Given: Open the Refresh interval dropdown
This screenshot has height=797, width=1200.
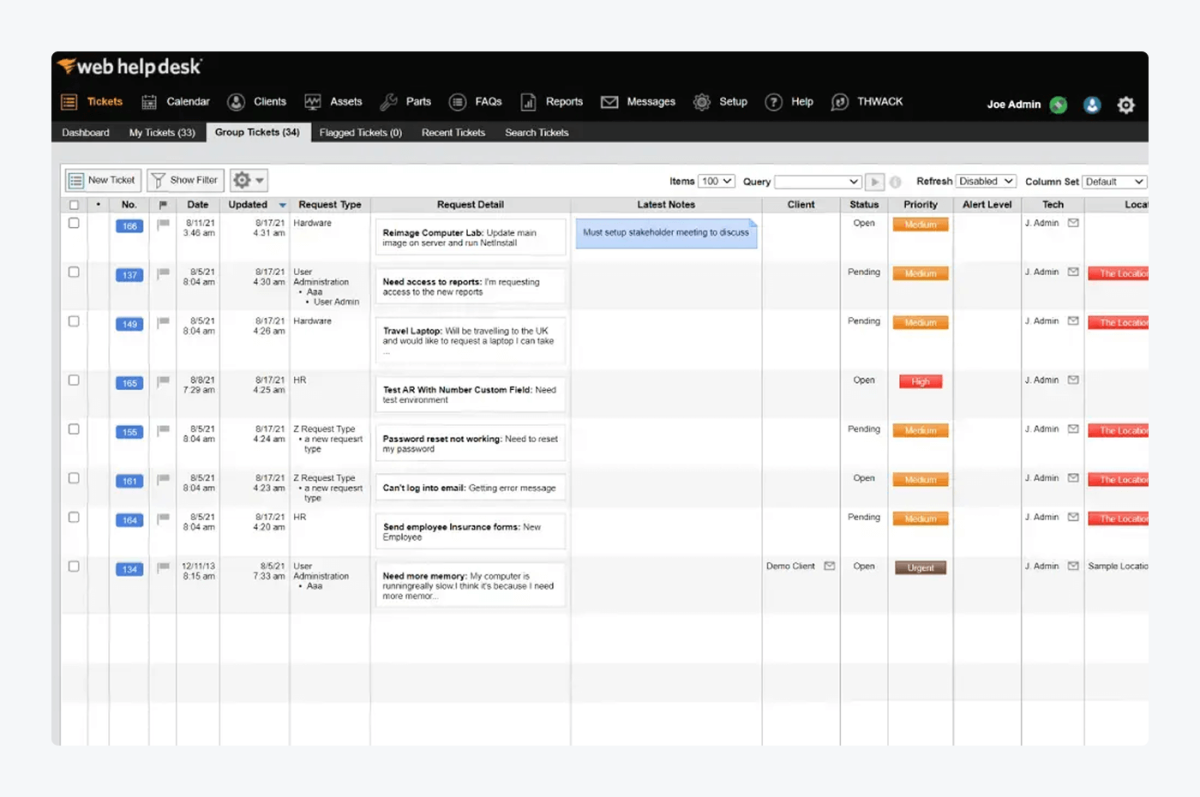Looking at the screenshot, I should click(x=986, y=181).
